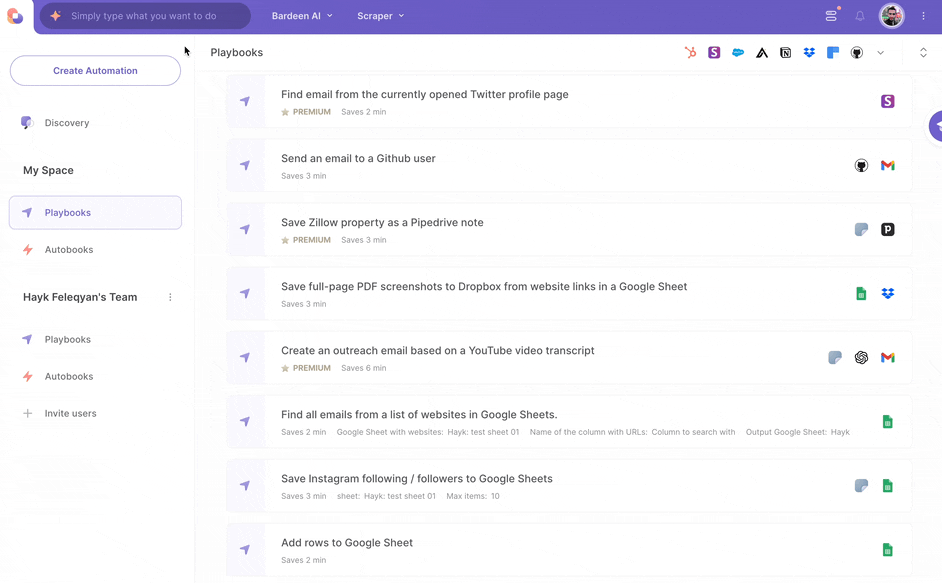The height and width of the screenshot is (583, 942).
Task: Click GitHub icon on Send email playbook row
Action: [861, 165]
